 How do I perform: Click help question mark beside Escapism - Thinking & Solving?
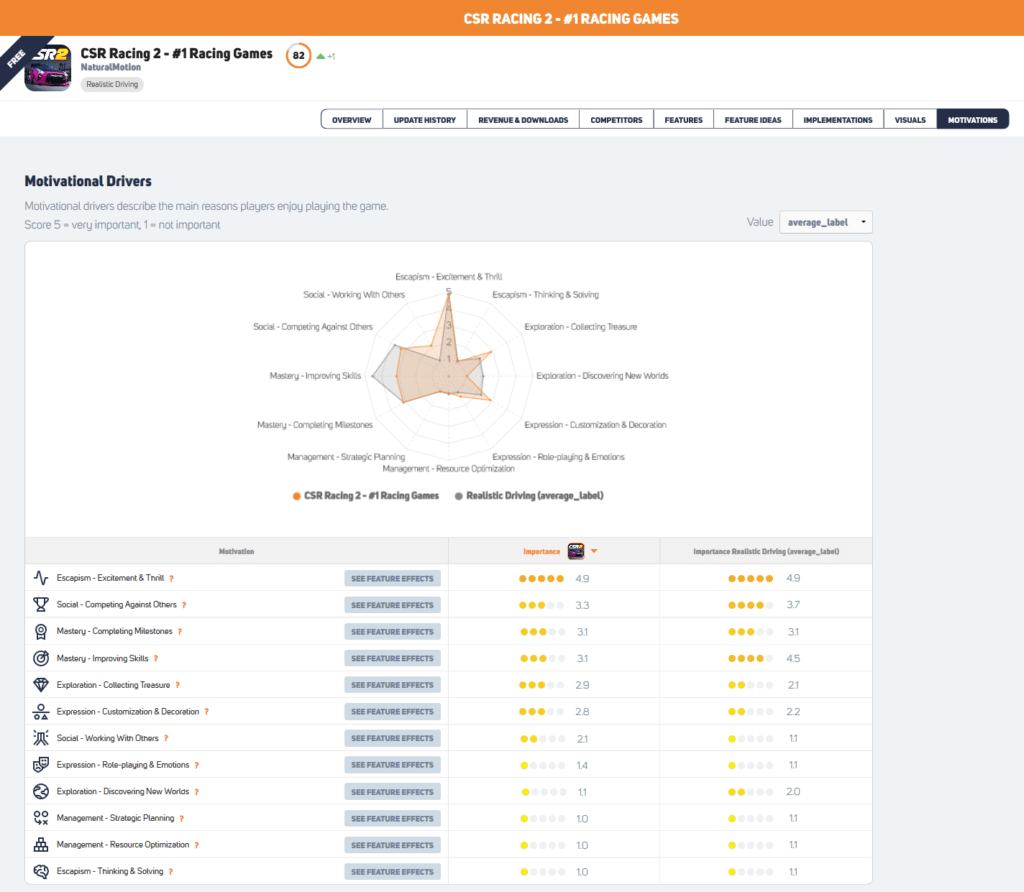click(x=170, y=872)
